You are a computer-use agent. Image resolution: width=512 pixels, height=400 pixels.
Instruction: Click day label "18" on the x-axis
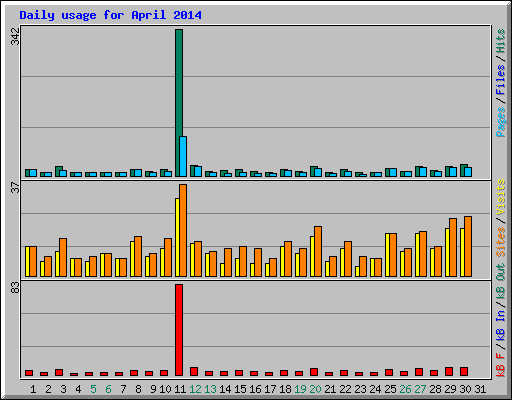point(285,389)
